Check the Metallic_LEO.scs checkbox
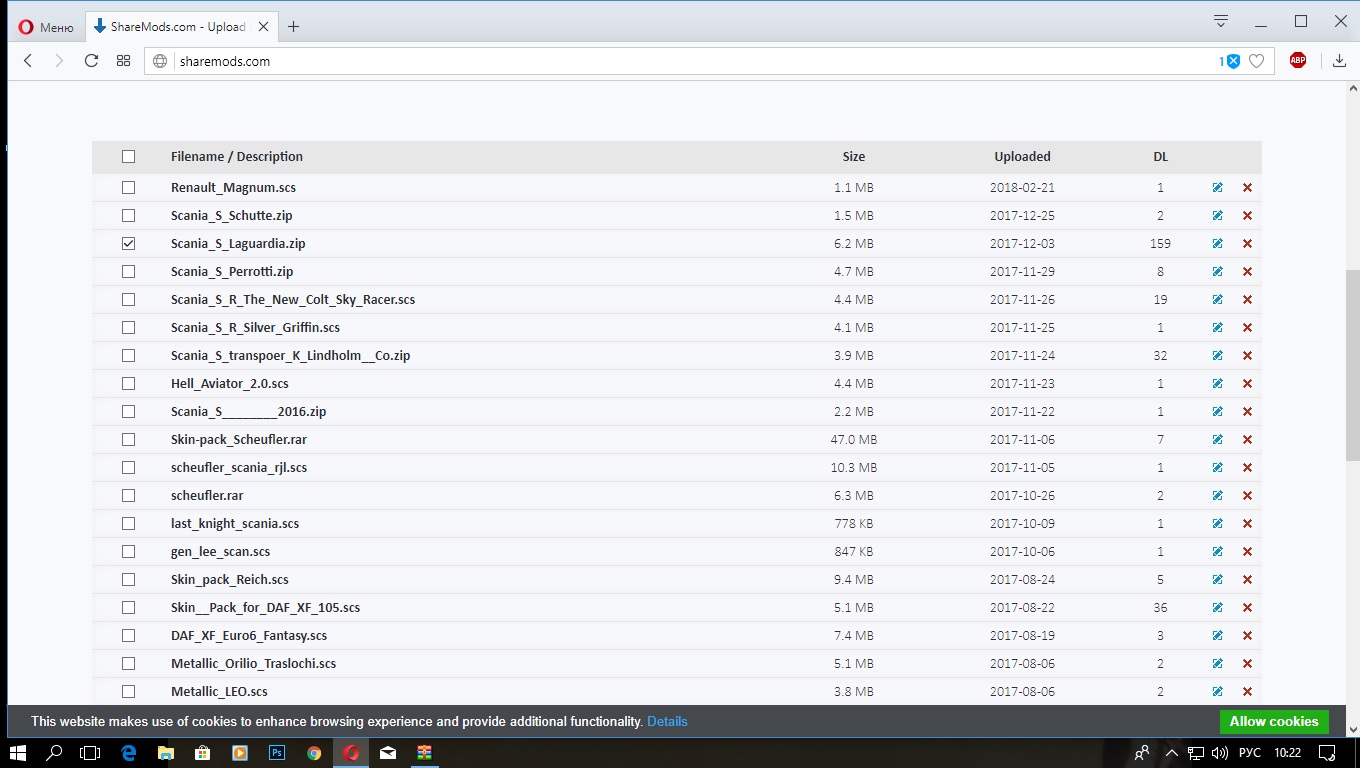The height and width of the screenshot is (768, 1360). 128,692
